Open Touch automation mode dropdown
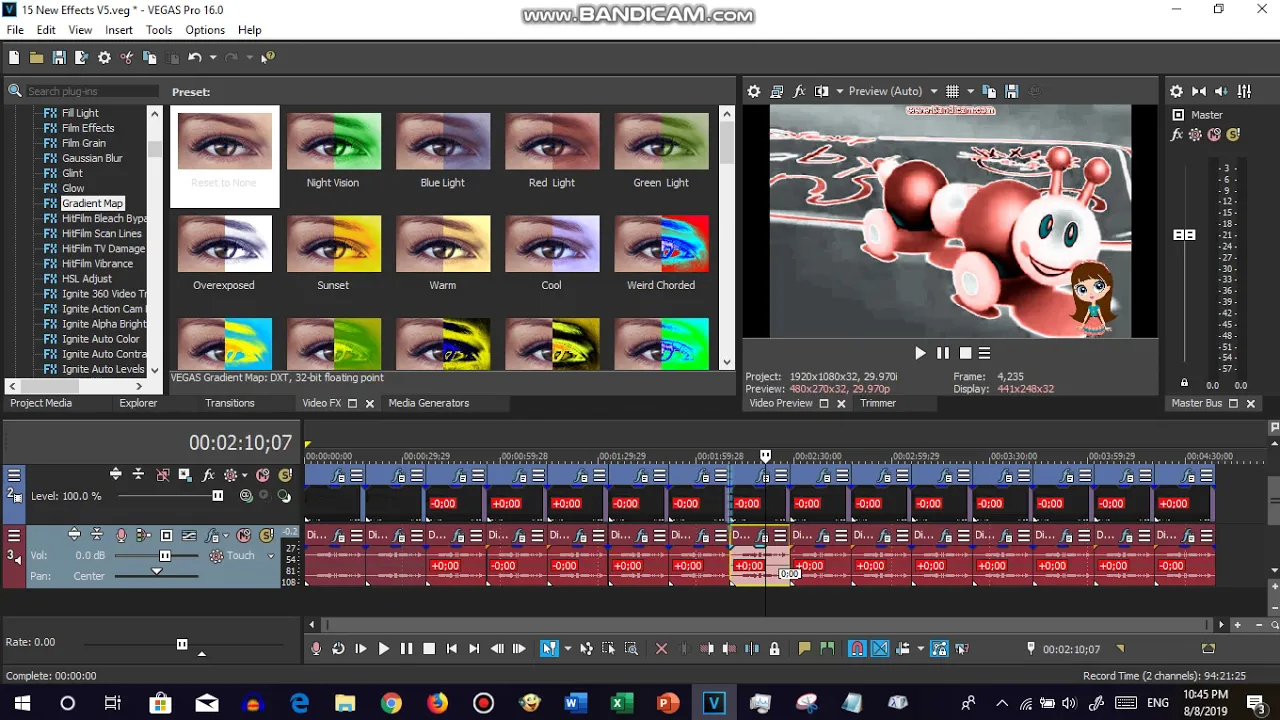Image resolution: width=1280 pixels, height=720 pixels. coord(270,556)
